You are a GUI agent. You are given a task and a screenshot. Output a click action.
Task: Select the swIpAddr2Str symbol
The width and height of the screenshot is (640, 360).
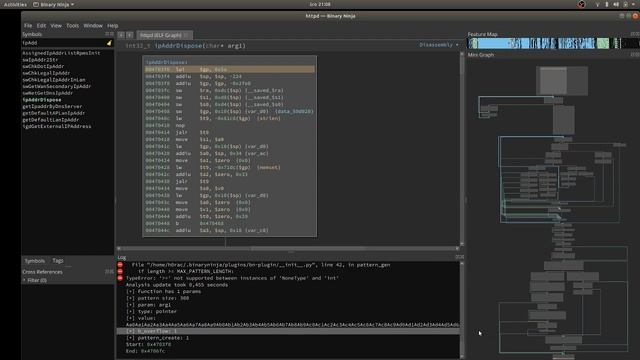pos(40,60)
